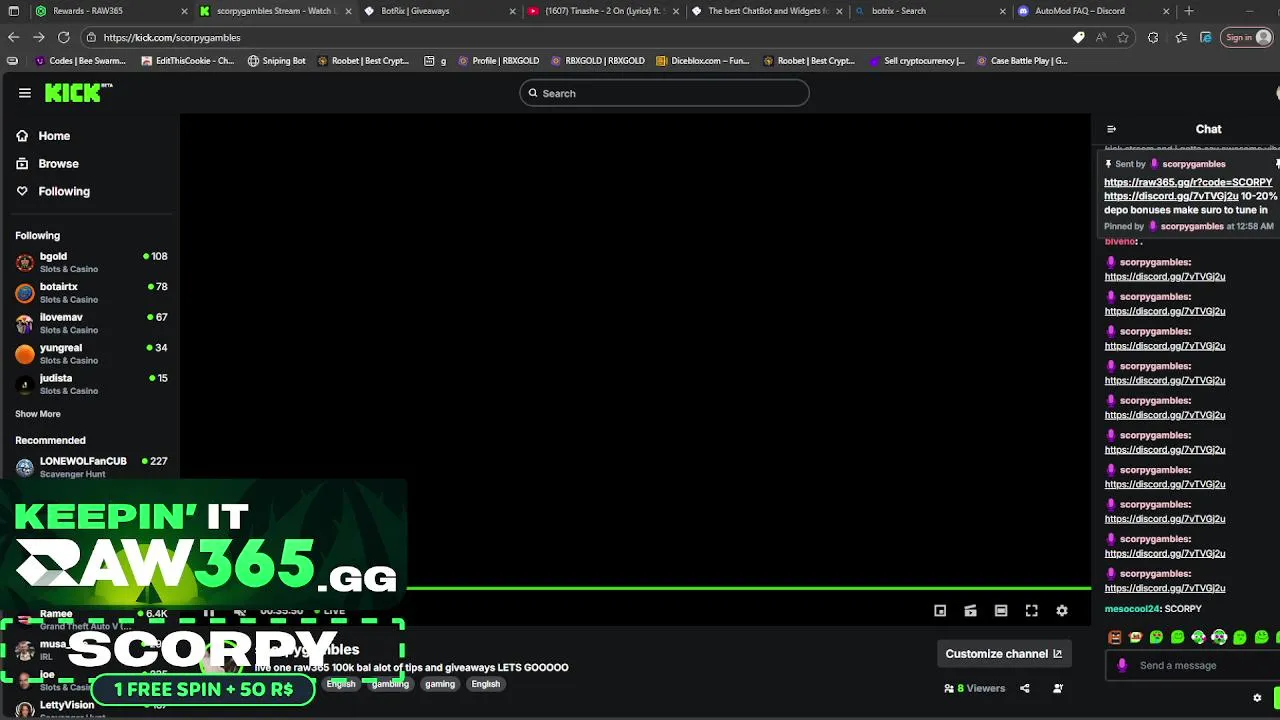Viewport: 1280px width, 720px height.
Task: Click the 8 Viewers count
Action: [975, 688]
